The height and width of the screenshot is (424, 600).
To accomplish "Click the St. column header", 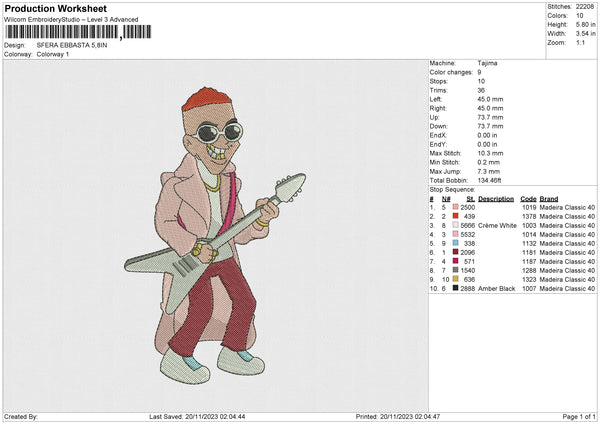I will click(471, 199).
